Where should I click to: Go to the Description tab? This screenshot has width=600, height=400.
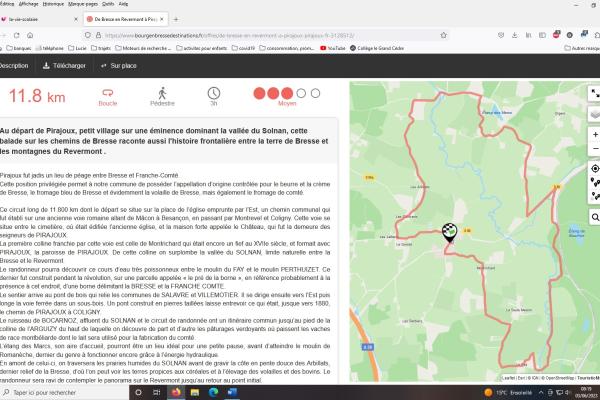point(13,65)
